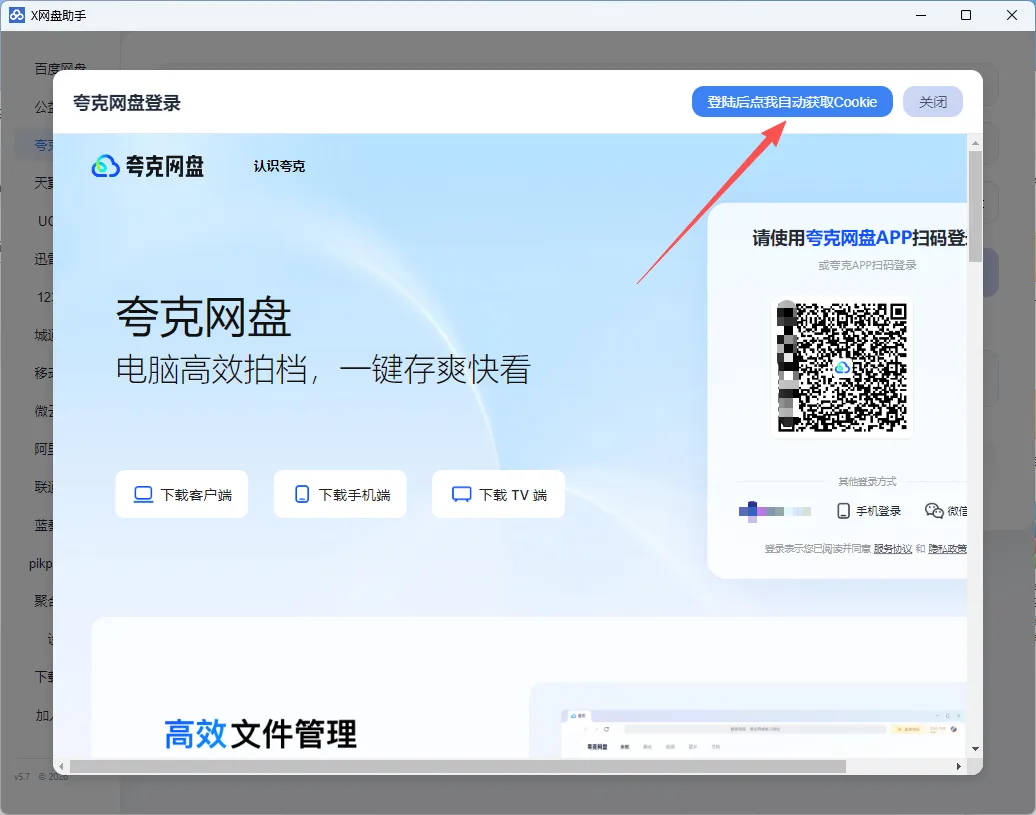The height and width of the screenshot is (815, 1036).
Task: Minimize the X网盘助手 window
Action: tap(920, 15)
